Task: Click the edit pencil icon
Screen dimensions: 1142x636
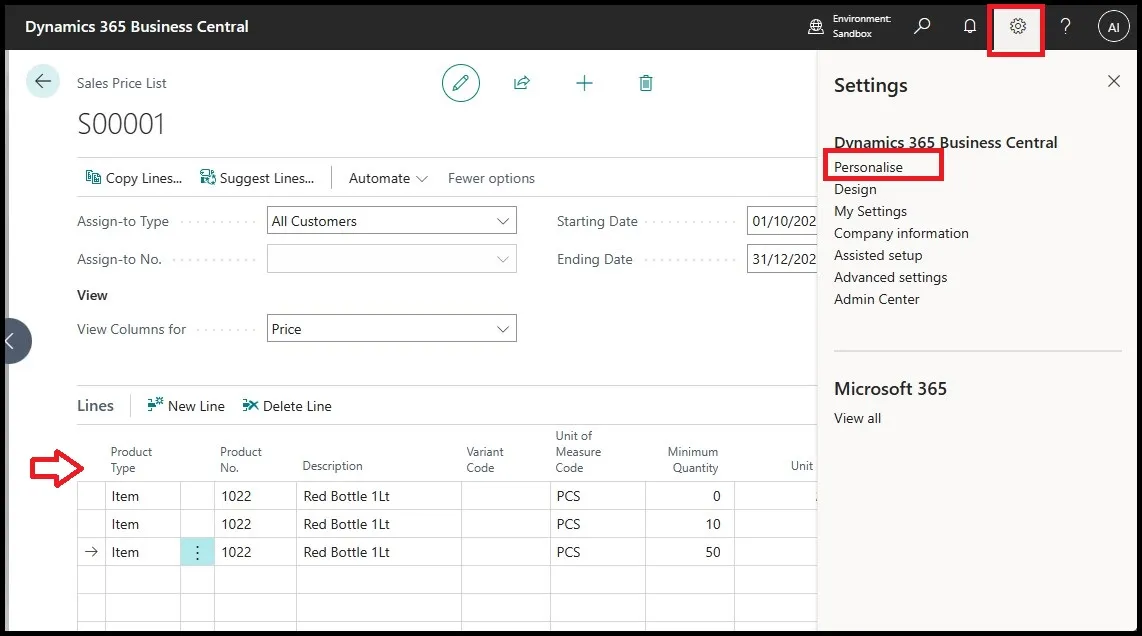Action: click(x=460, y=83)
